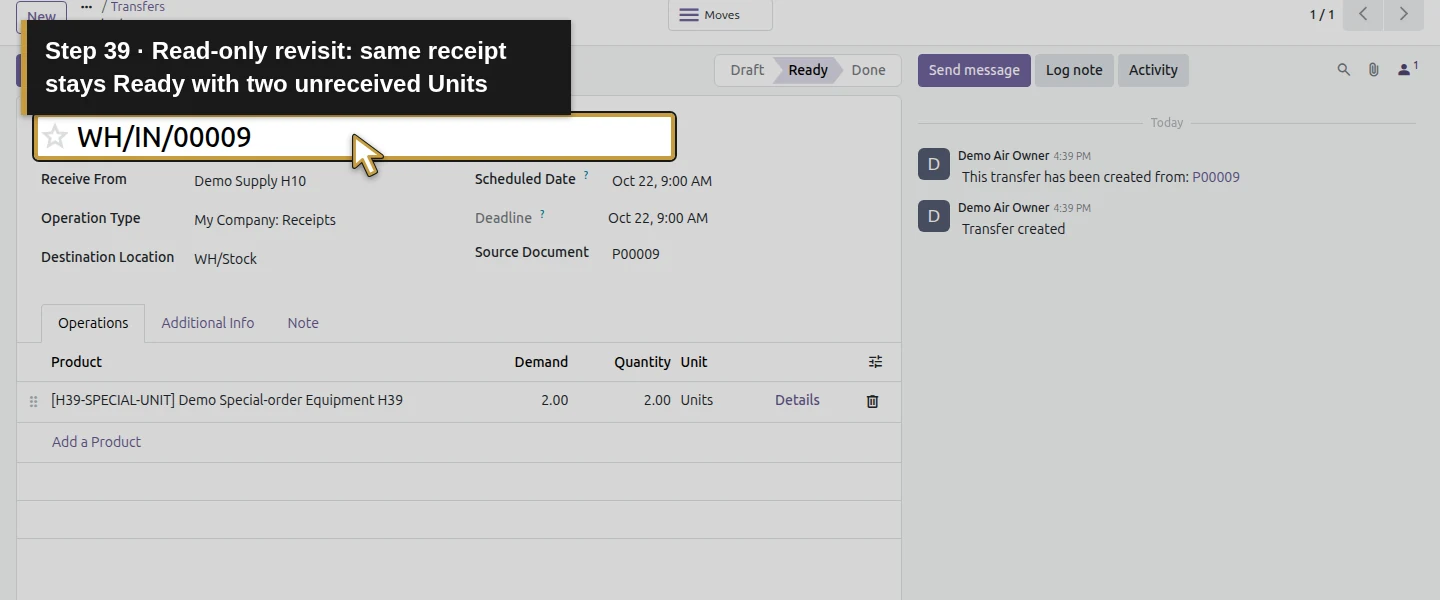Click the New button
This screenshot has height=600, width=1440.
41,16
